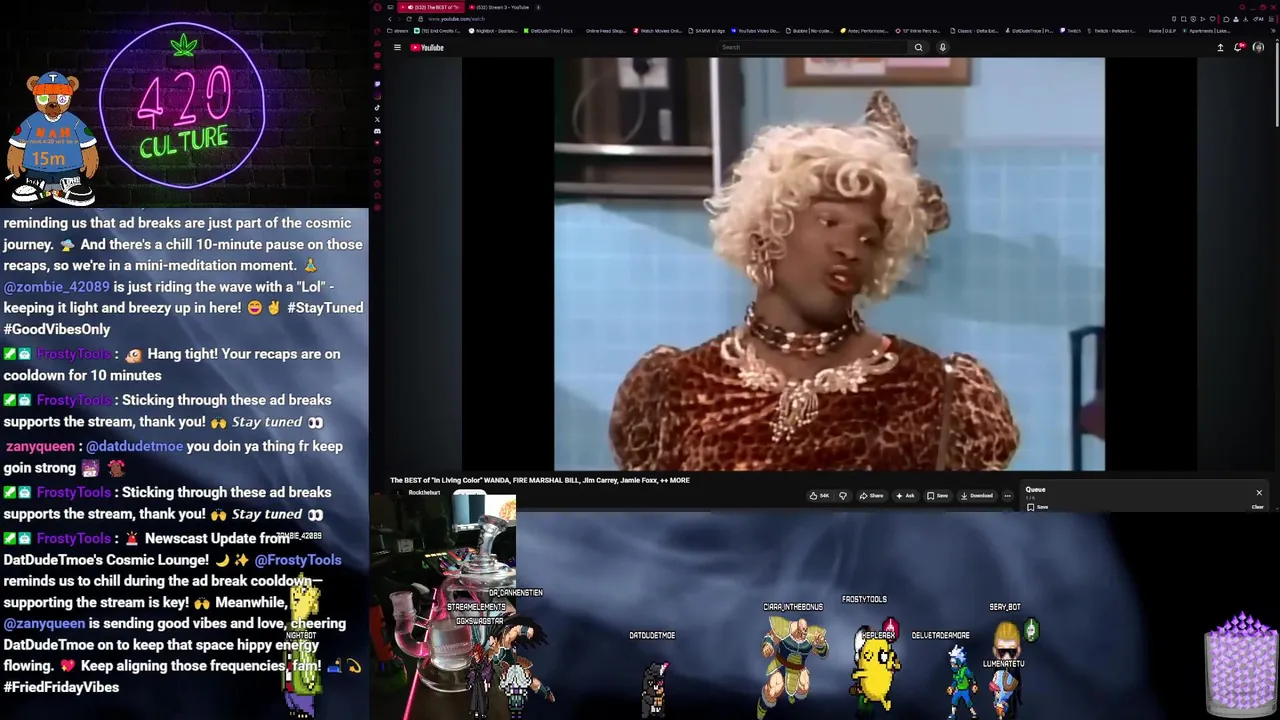
Task: Save the Queue as a playlist
Action: pyautogui.click(x=1037, y=507)
